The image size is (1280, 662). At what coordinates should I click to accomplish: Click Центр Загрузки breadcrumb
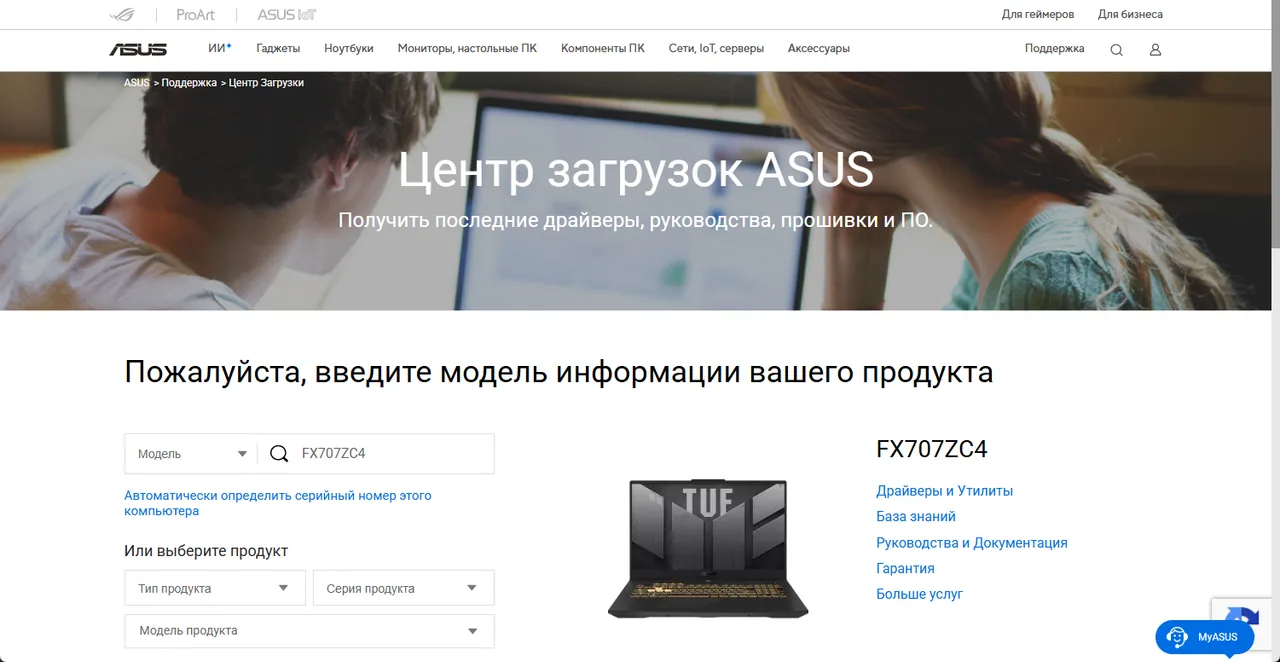point(266,83)
